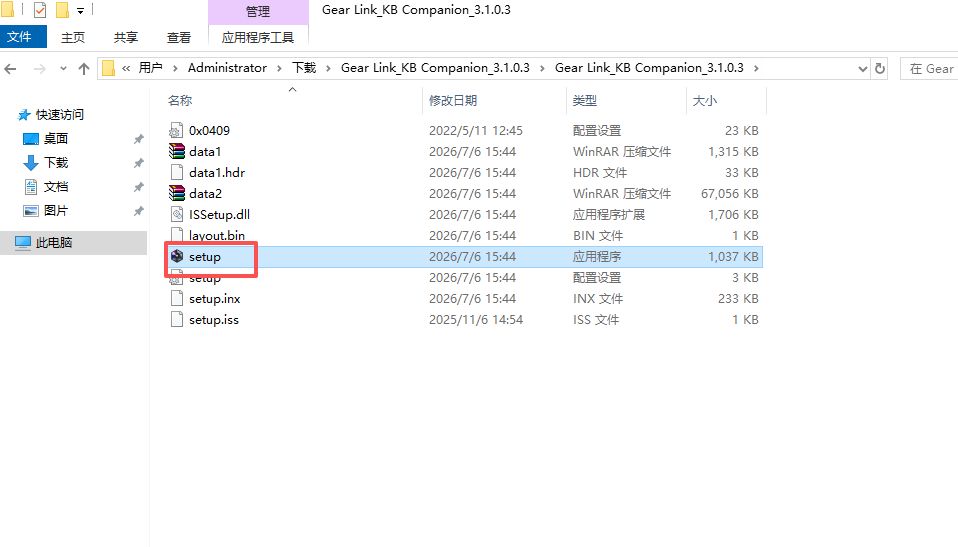Select the file name setup.iss
958x547 pixels.
pos(214,320)
